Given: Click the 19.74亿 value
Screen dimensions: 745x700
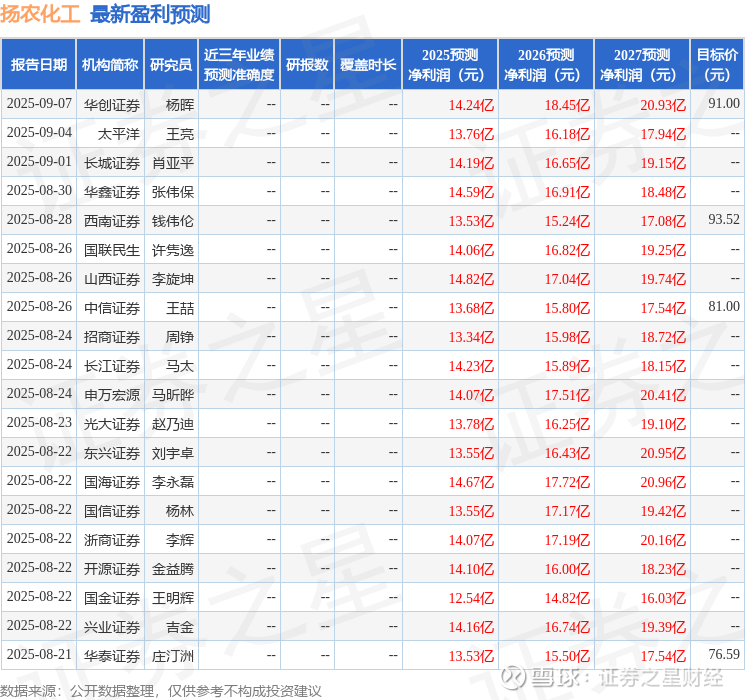Looking at the screenshot, I should pos(663,279).
